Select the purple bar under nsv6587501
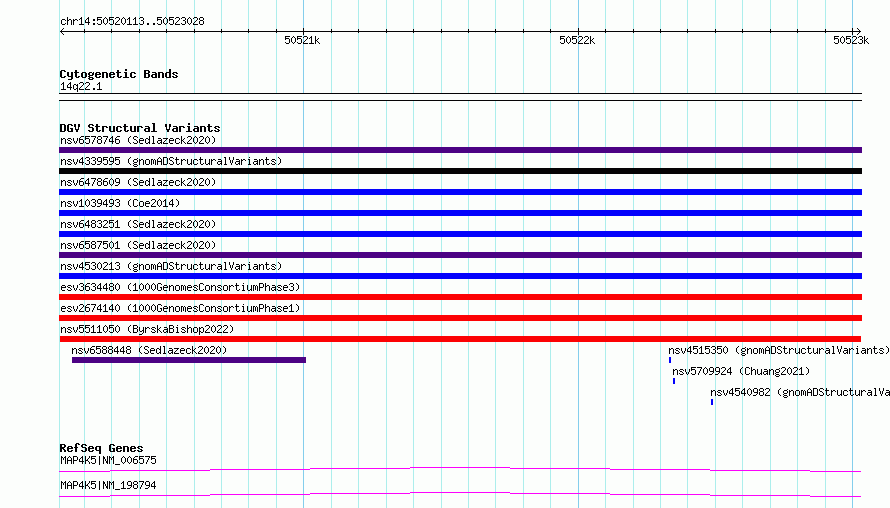Screen dimensions: 890x508 pos(460,255)
